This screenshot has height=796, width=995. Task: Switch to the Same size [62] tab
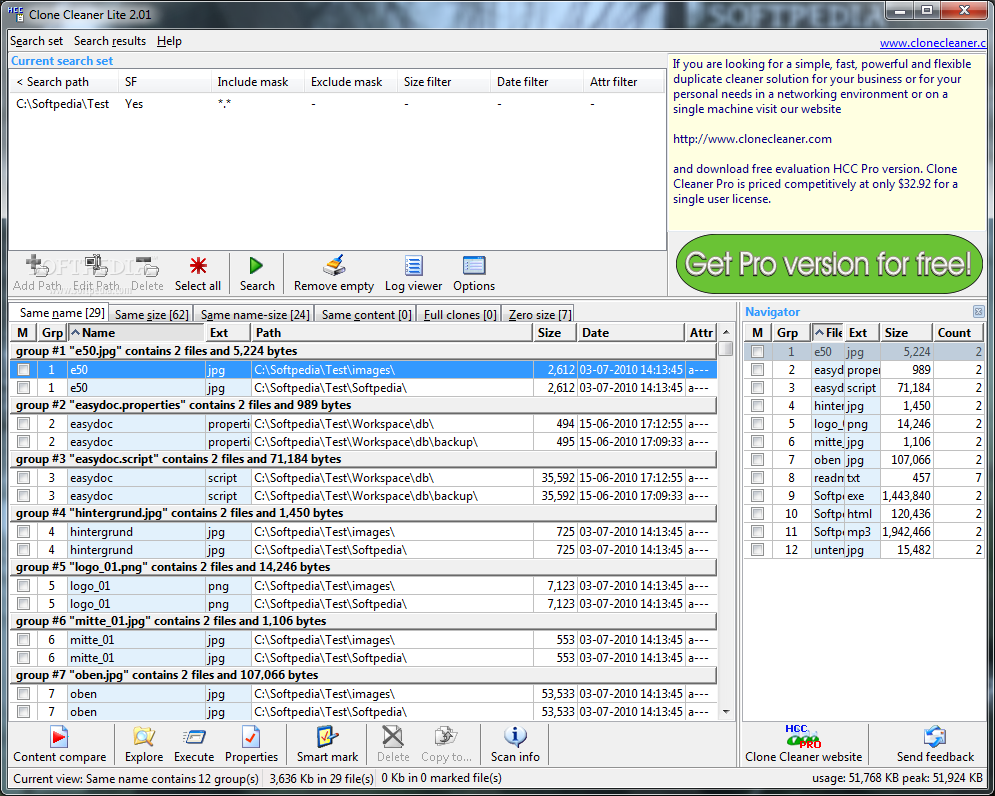coord(152,314)
